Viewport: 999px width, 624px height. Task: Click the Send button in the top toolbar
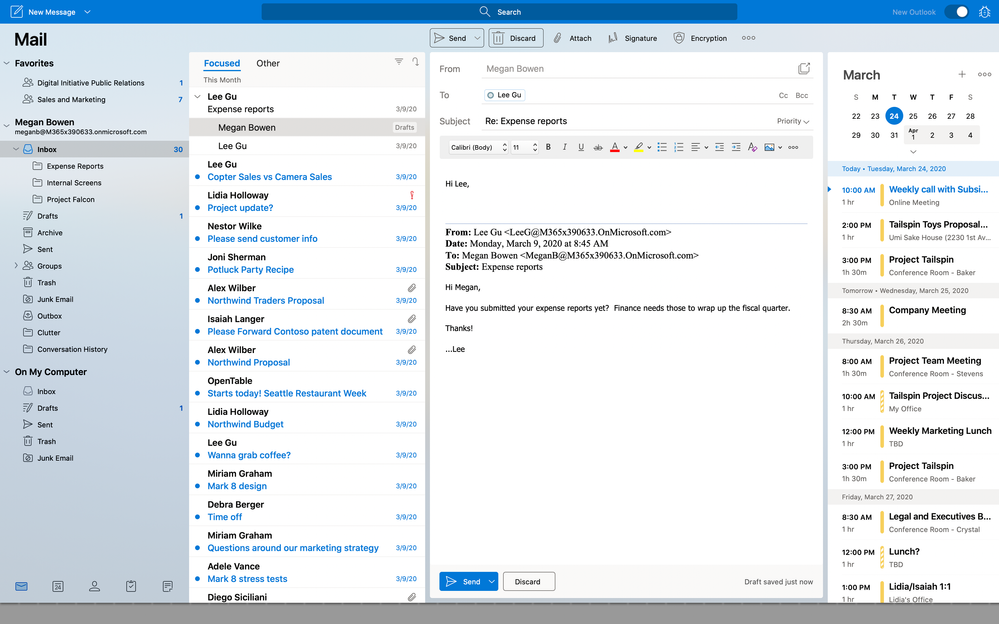pos(450,38)
